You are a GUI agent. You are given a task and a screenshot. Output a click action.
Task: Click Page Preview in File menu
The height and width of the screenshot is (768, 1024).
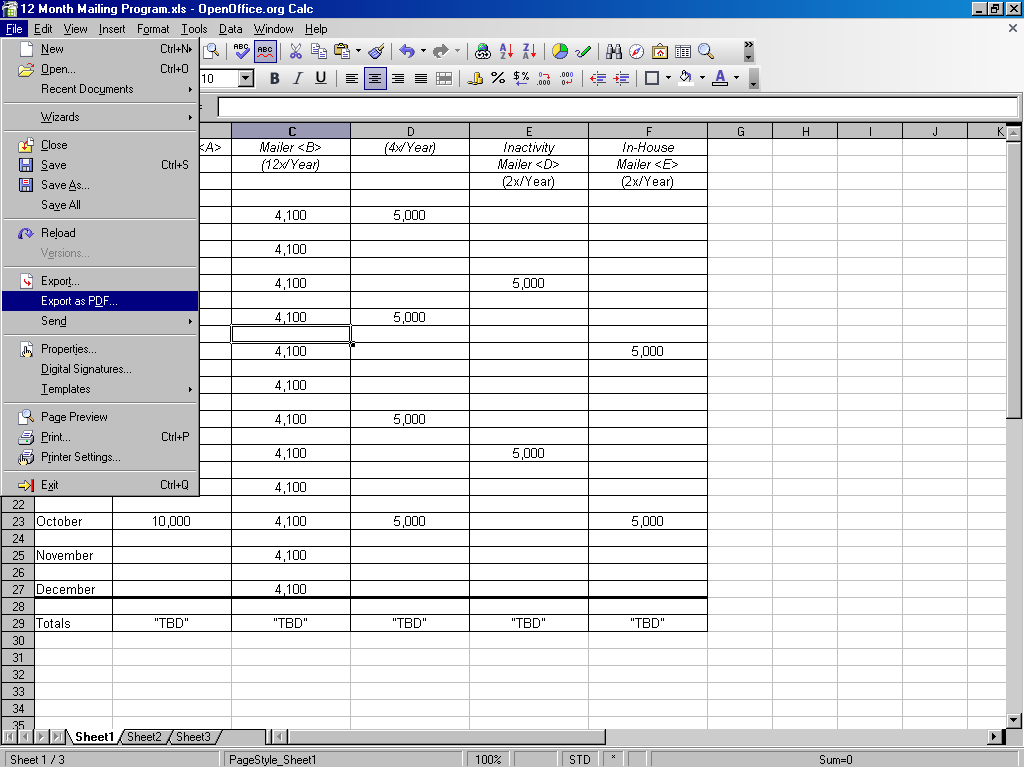pos(74,417)
